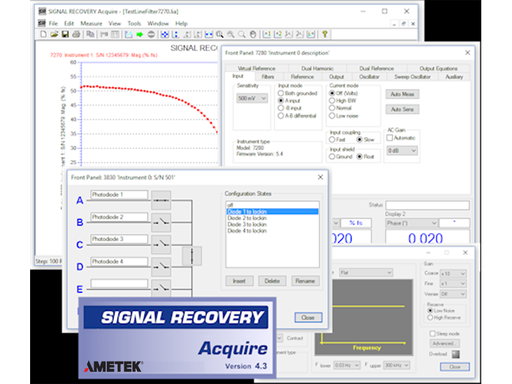
Task: Select Both grounded input mode
Action: [x=281, y=93]
